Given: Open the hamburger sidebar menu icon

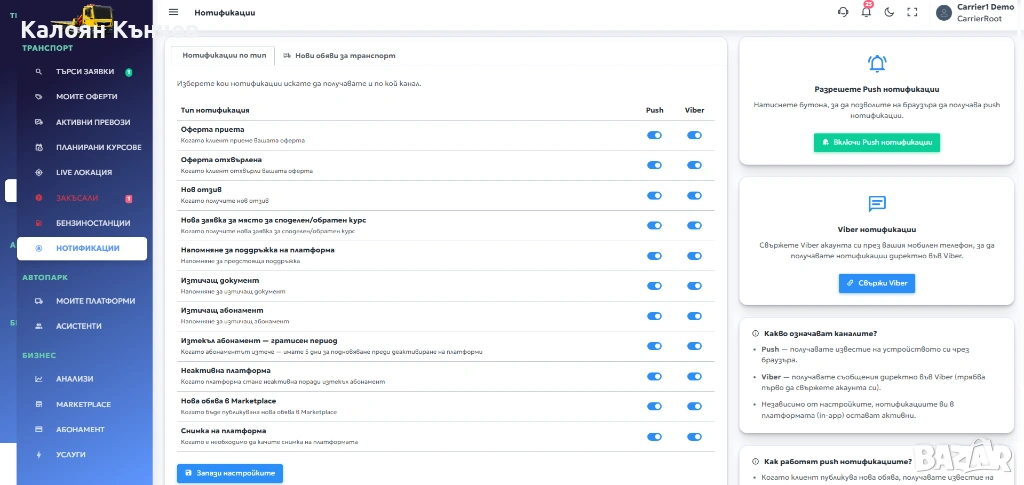Looking at the screenshot, I should click(174, 12).
